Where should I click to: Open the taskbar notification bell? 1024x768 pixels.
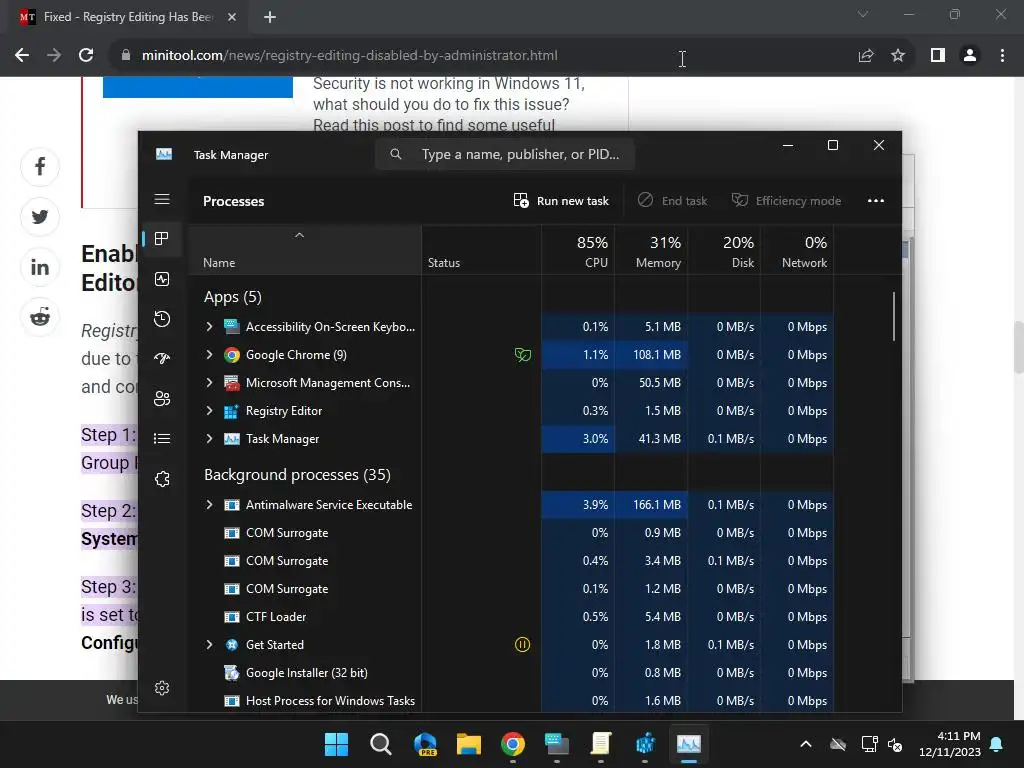997,744
